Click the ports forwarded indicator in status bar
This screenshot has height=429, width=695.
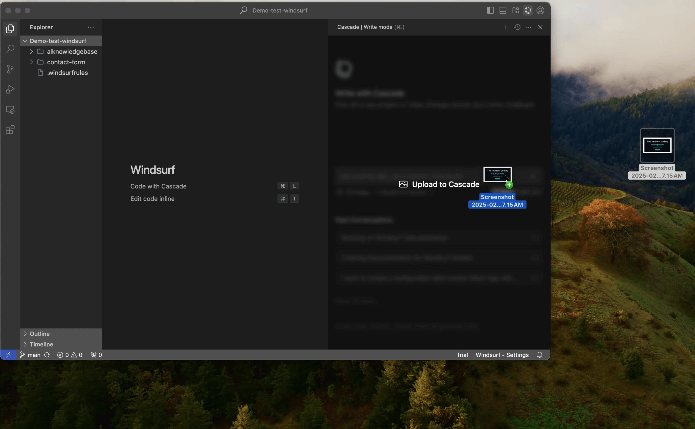[96, 355]
